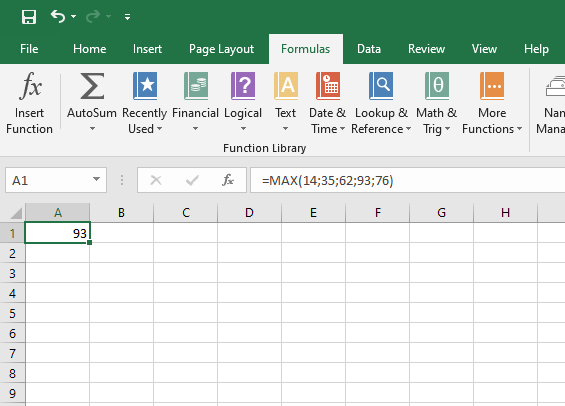Open the Financial functions icon

pyautogui.click(x=196, y=86)
